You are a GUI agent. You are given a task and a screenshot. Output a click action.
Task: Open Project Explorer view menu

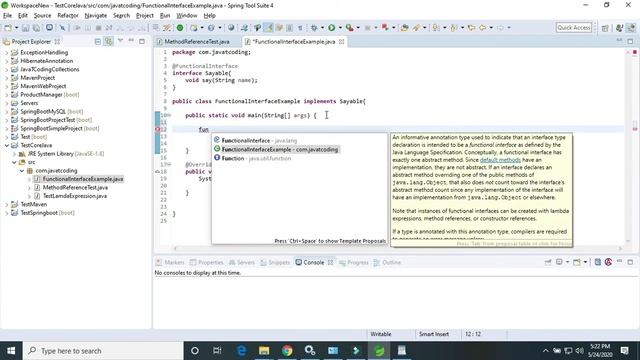pyautogui.click(x=120, y=41)
